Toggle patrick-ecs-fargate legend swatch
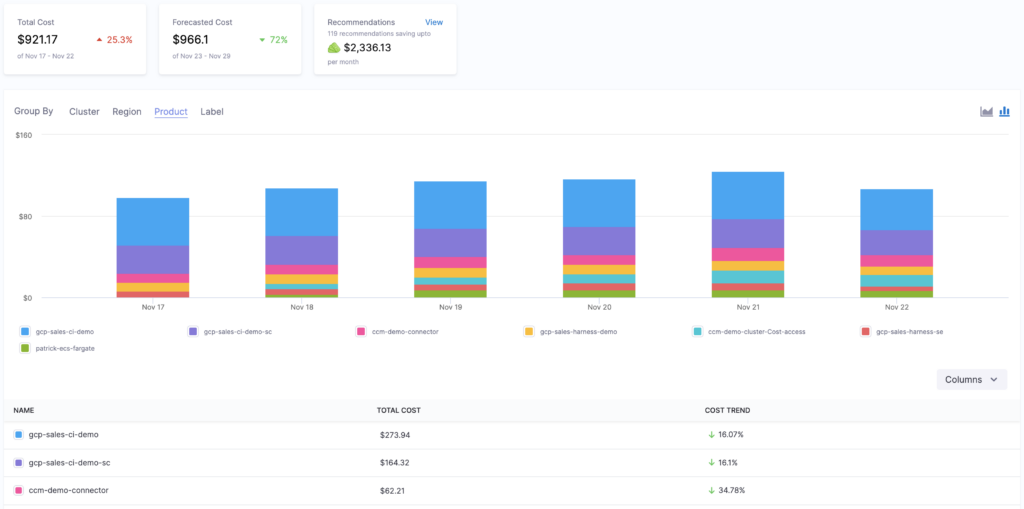The height and width of the screenshot is (509, 1024). pos(25,348)
